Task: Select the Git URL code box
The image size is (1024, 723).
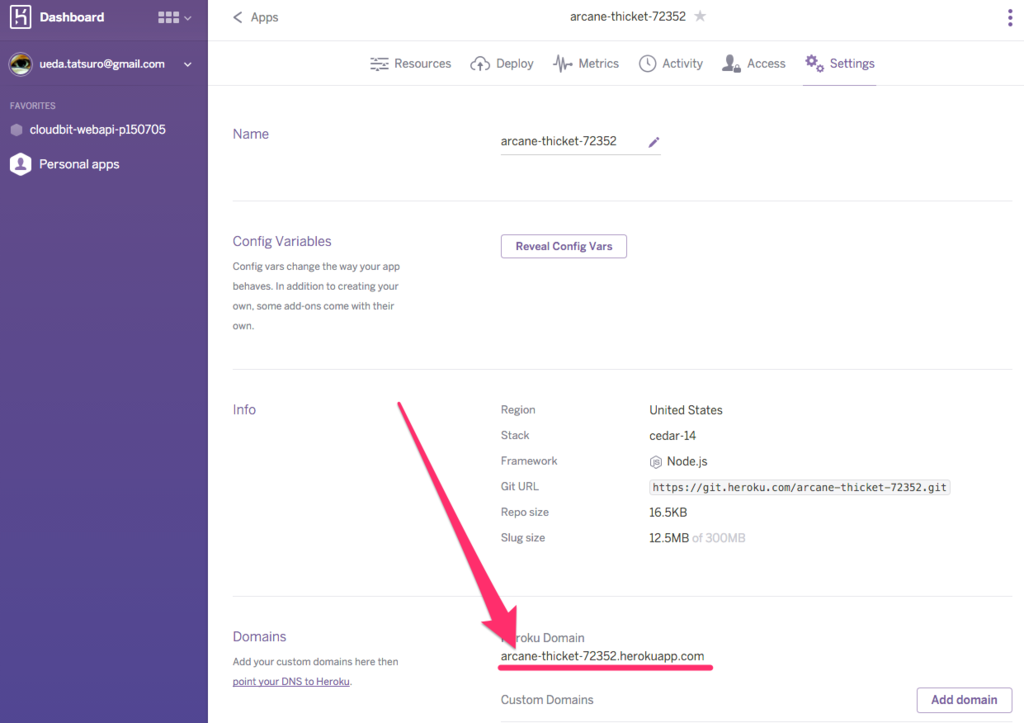Action: [799, 487]
